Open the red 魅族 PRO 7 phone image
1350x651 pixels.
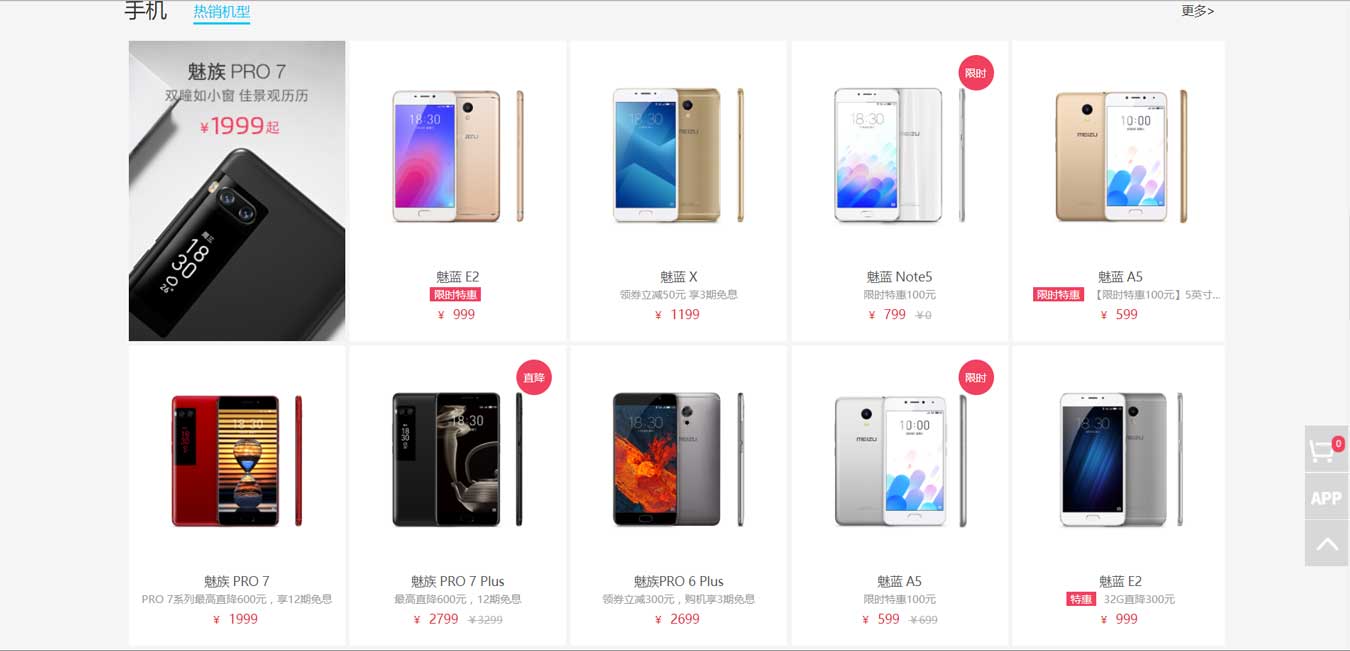pos(237,460)
